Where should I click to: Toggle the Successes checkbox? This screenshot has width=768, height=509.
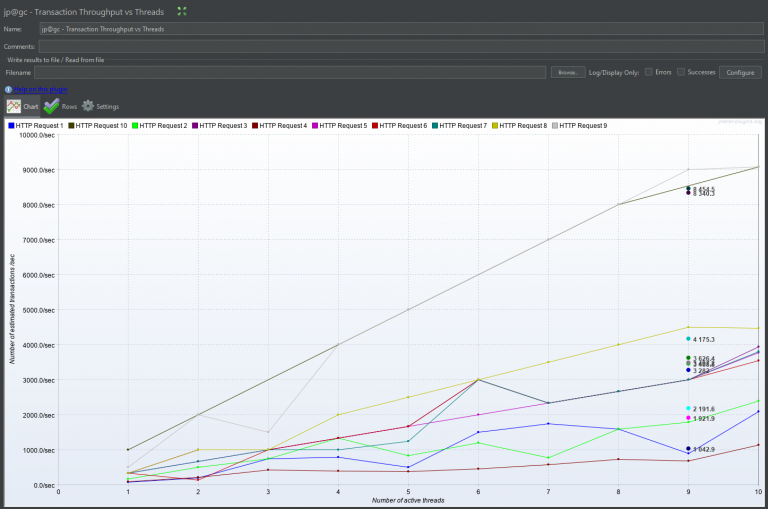tap(681, 72)
